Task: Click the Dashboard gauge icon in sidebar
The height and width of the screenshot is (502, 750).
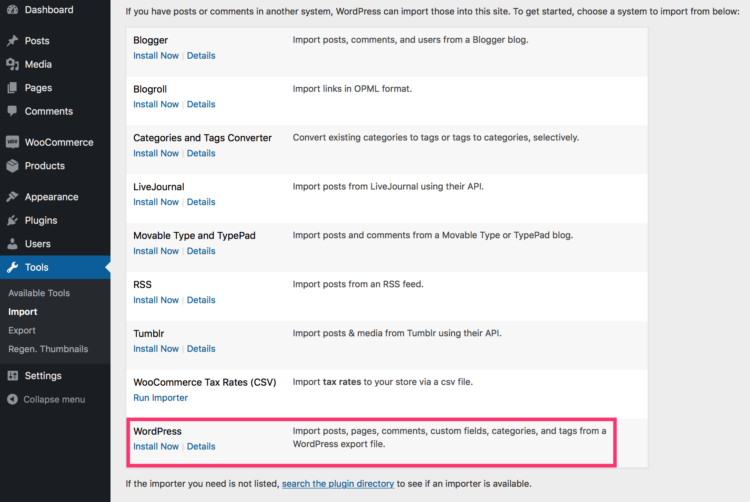Action: tap(12, 10)
